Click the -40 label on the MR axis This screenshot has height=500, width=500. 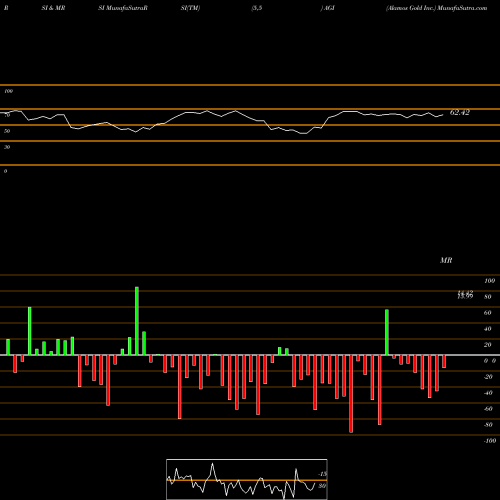click(x=488, y=393)
